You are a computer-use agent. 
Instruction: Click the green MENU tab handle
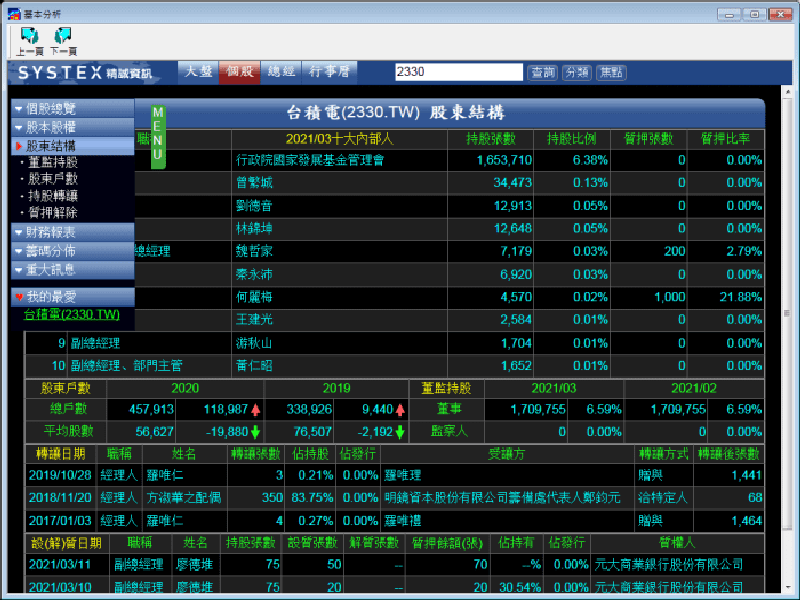click(x=158, y=136)
